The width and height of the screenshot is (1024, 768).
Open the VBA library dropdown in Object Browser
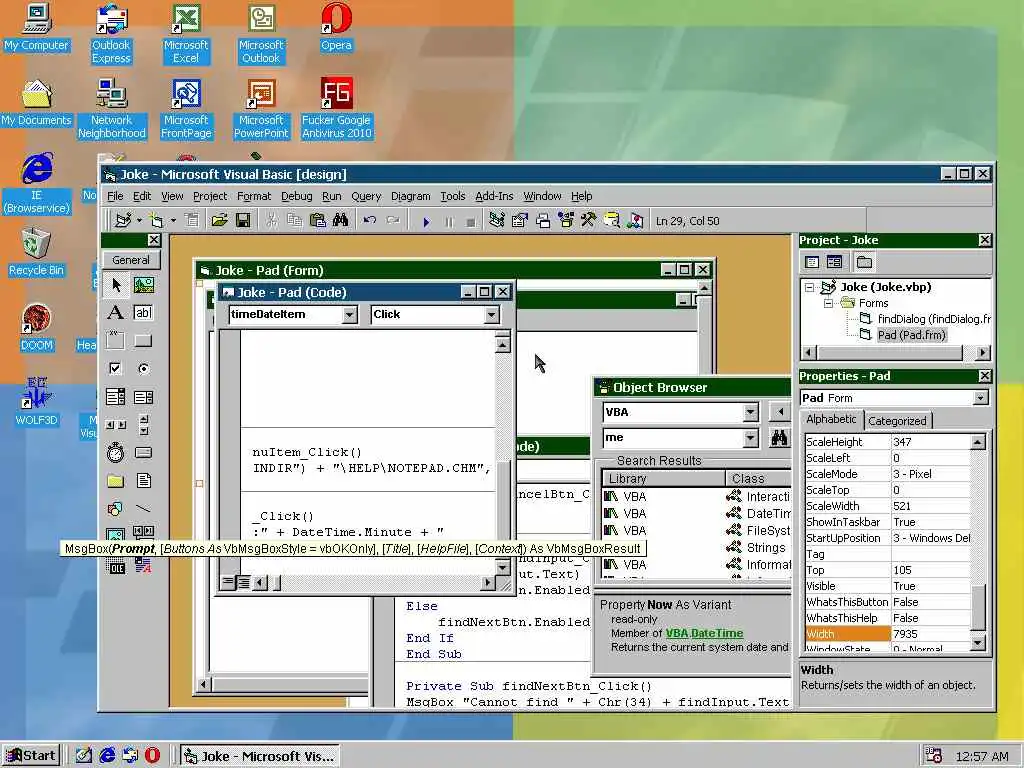(750, 412)
